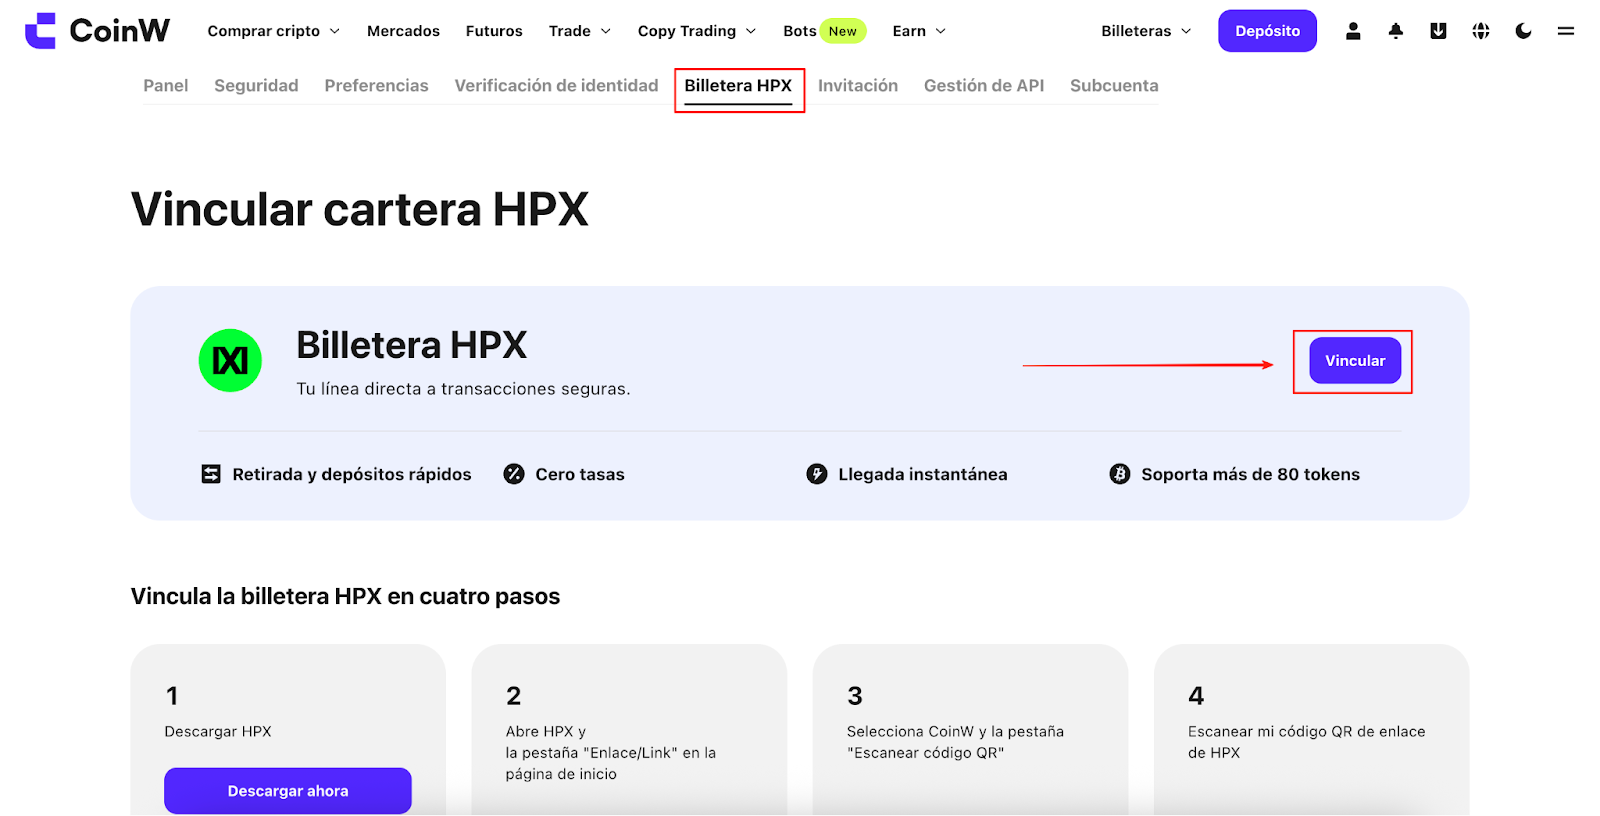The height and width of the screenshot is (816, 1600).
Task: Click the instant arrival lightning icon
Action: tap(817, 474)
